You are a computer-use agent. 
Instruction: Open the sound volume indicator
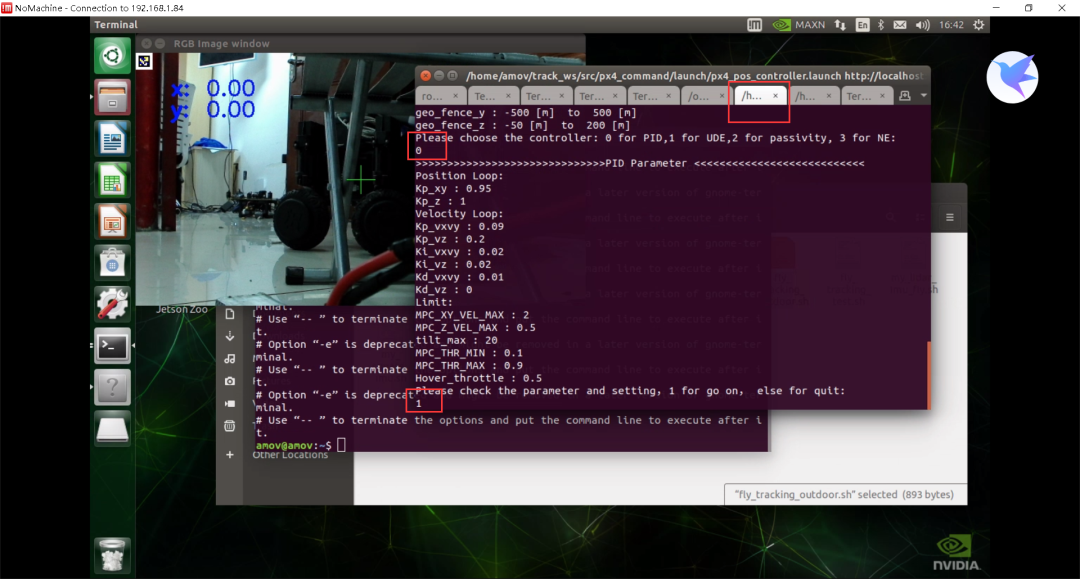tap(922, 25)
